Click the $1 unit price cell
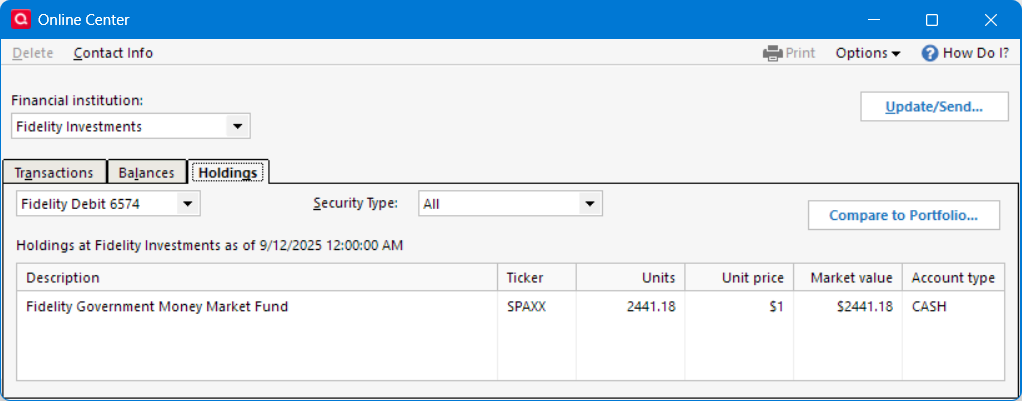This screenshot has width=1022, height=401. pyautogui.click(x=776, y=306)
